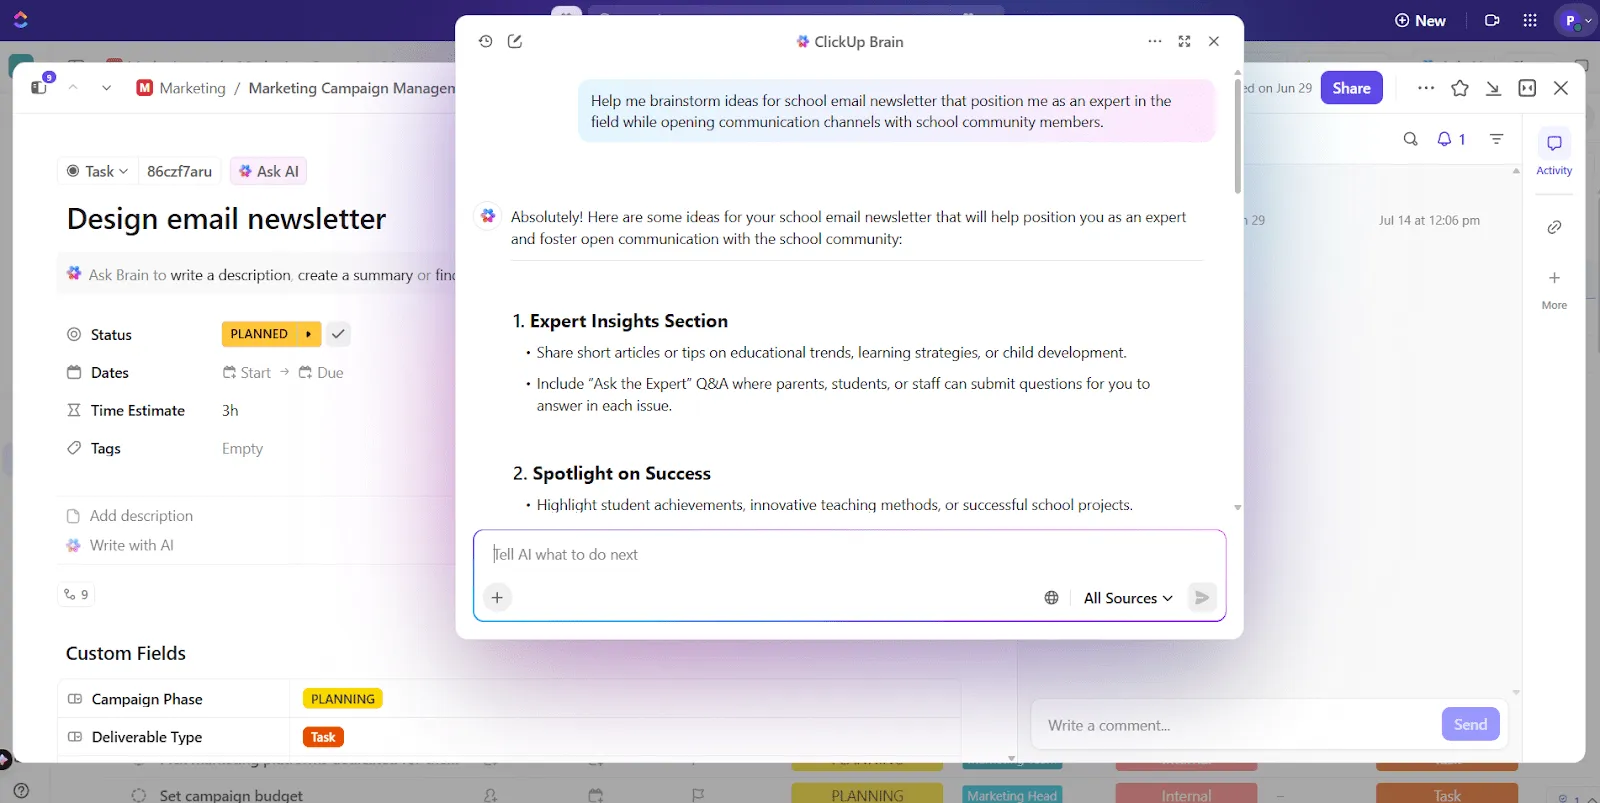Open the Task type dropdown
The width and height of the screenshot is (1600, 803).
point(97,171)
